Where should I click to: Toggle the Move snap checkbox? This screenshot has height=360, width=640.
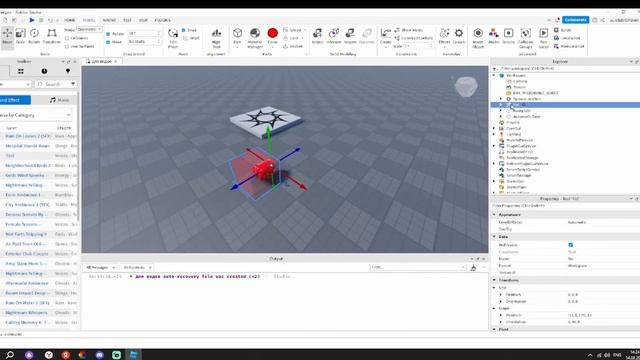pyautogui.click(x=108, y=42)
